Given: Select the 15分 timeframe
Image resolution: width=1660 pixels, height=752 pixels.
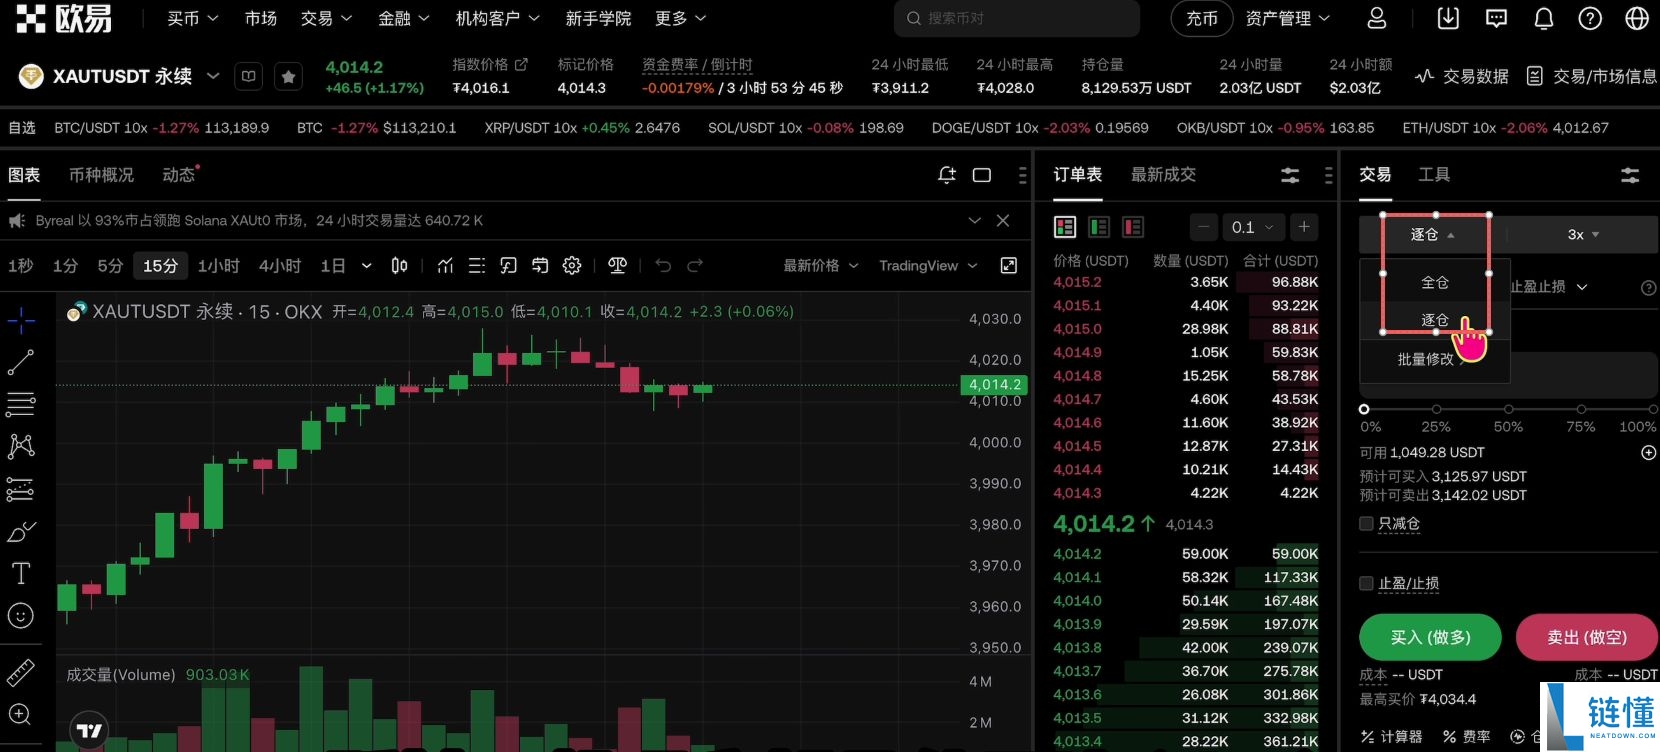Looking at the screenshot, I should tap(160, 265).
